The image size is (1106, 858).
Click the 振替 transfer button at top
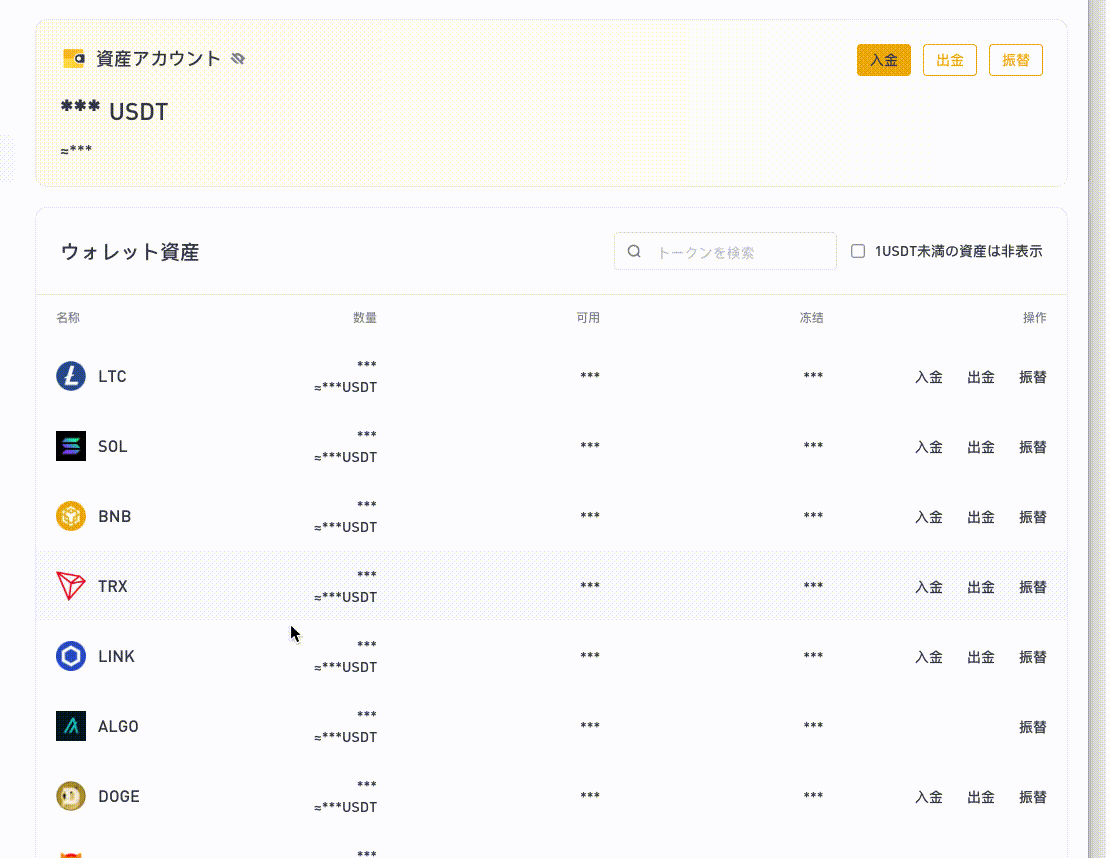(x=1016, y=60)
